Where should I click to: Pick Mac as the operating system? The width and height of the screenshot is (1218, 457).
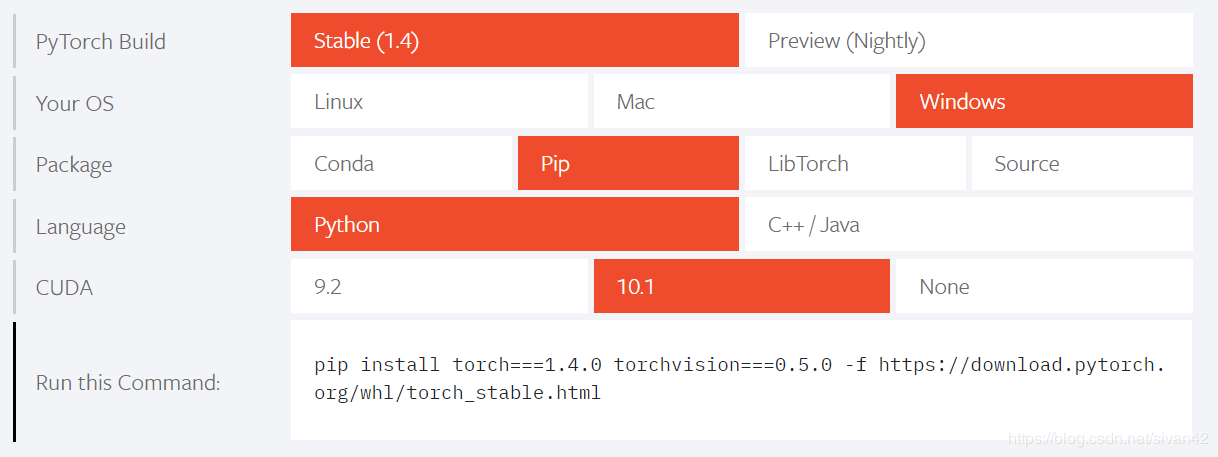pos(741,102)
